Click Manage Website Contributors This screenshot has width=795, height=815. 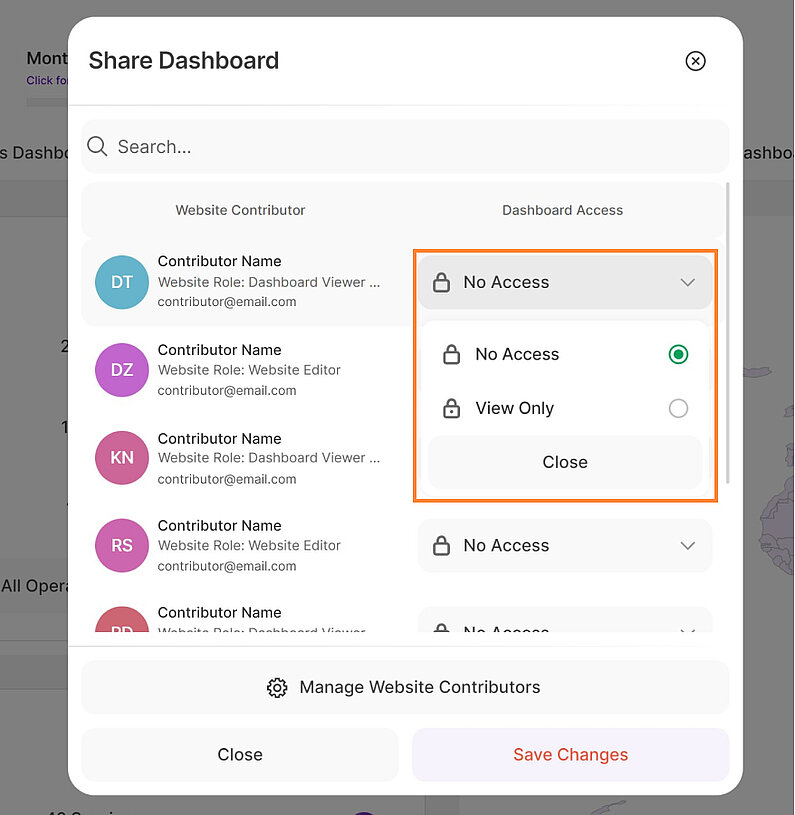tap(419, 688)
